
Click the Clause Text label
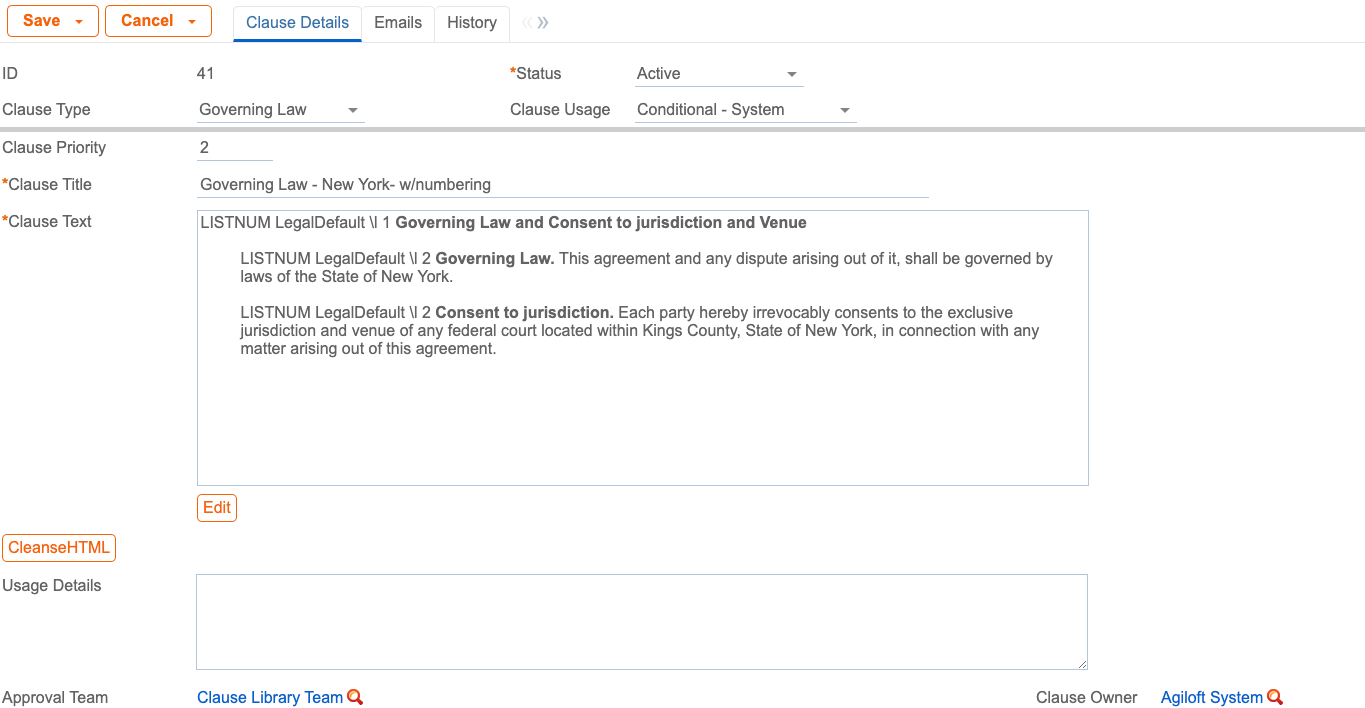(47, 222)
